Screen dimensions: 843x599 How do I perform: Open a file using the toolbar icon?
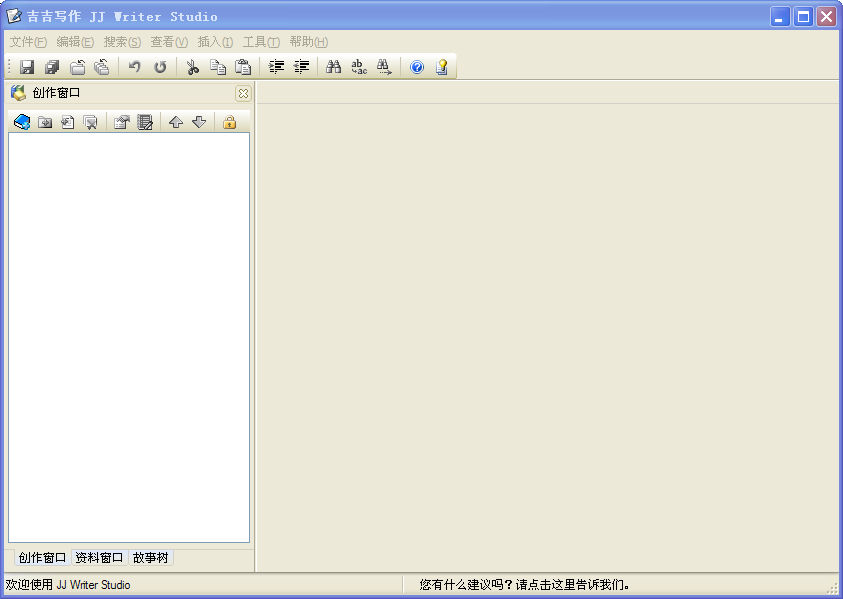click(x=77, y=66)
